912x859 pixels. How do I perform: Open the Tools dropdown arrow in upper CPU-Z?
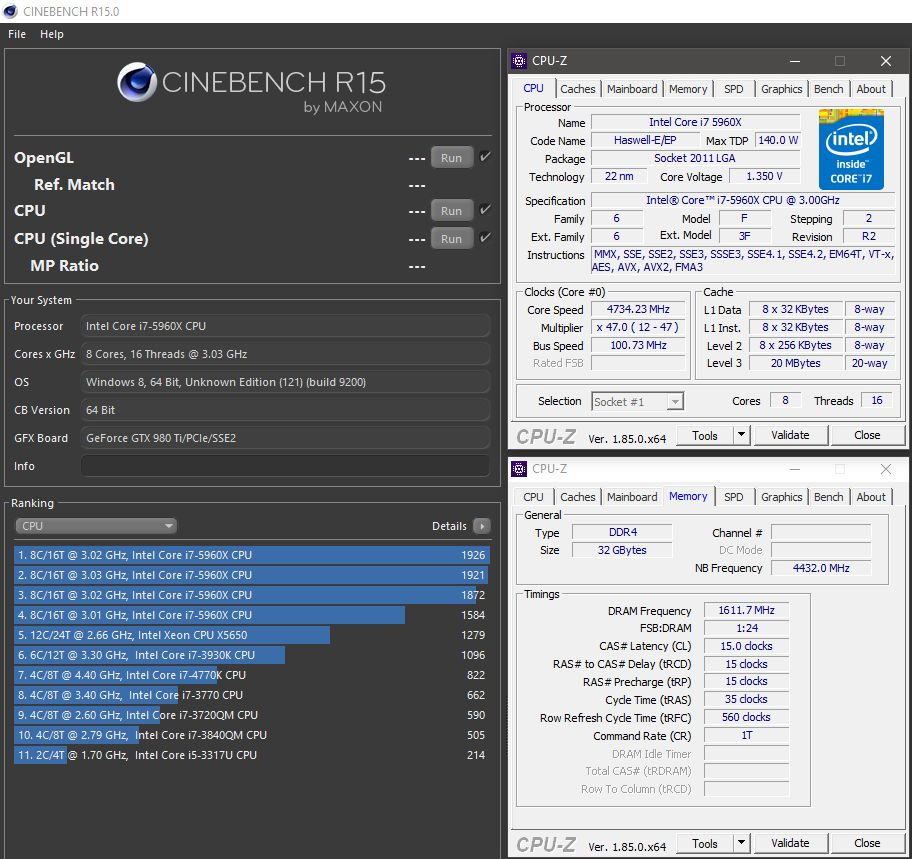point(741,435)
